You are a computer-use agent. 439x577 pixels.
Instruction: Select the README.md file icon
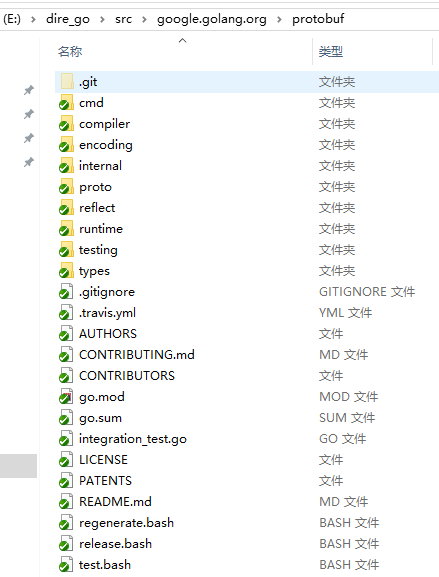coord(66,502)
